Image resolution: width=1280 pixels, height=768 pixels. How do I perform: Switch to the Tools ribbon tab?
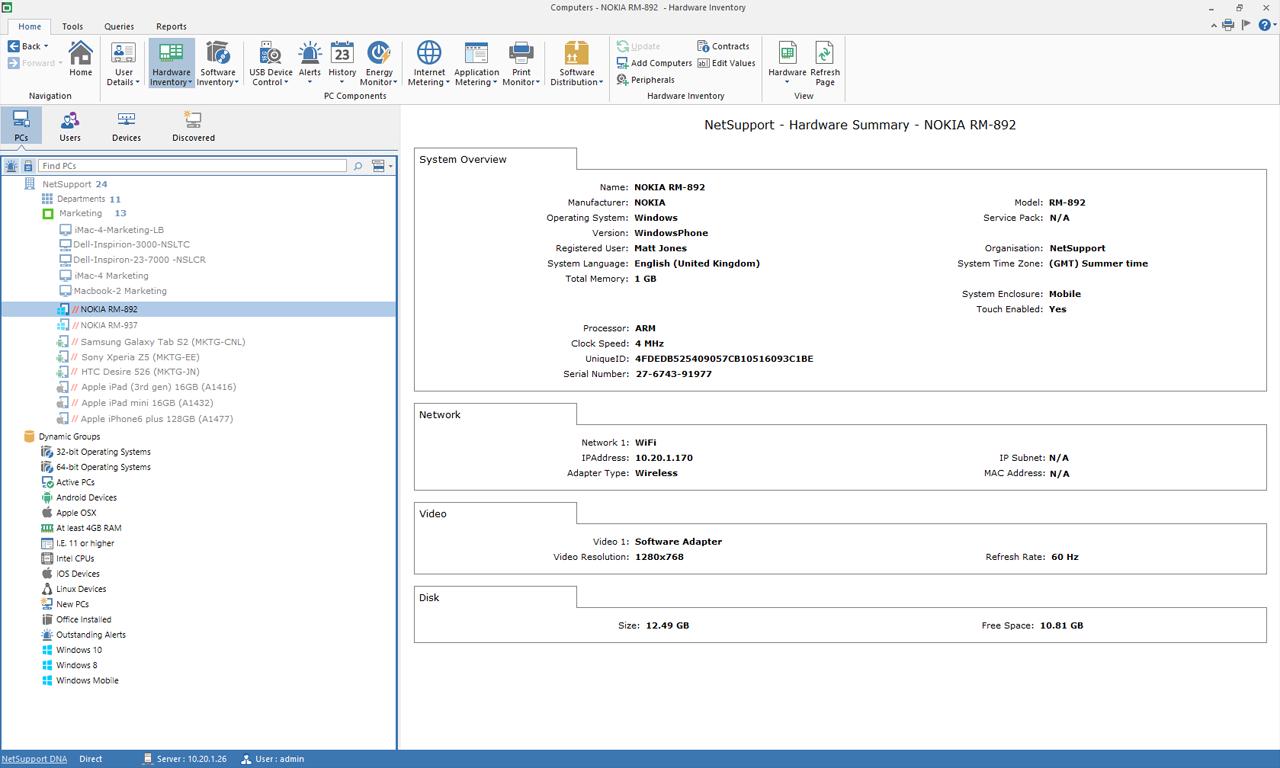pyautogui.click(x=72, y=27)
